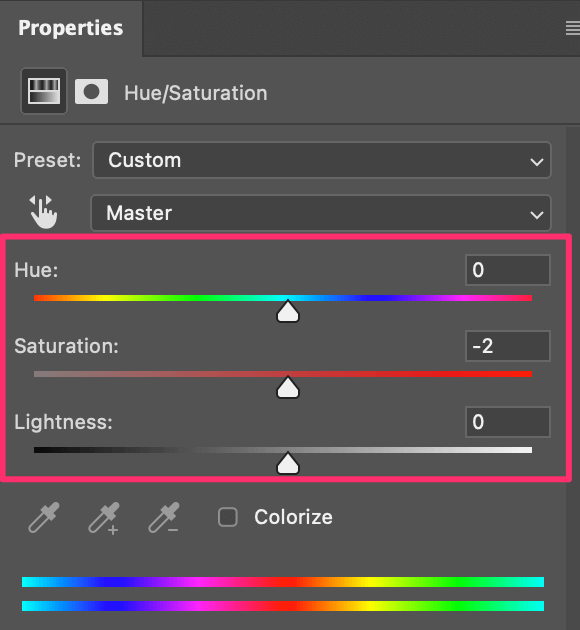Screen dimensions: 580x630
Task: Click the Hue slider handle
Action: pos(288,311)
